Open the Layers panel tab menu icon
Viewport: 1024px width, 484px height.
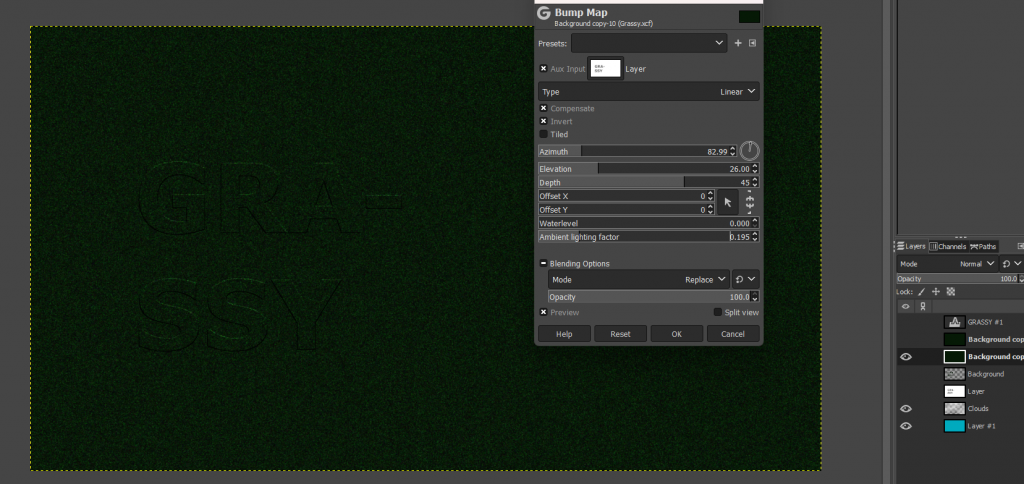tap(1020, 246)
